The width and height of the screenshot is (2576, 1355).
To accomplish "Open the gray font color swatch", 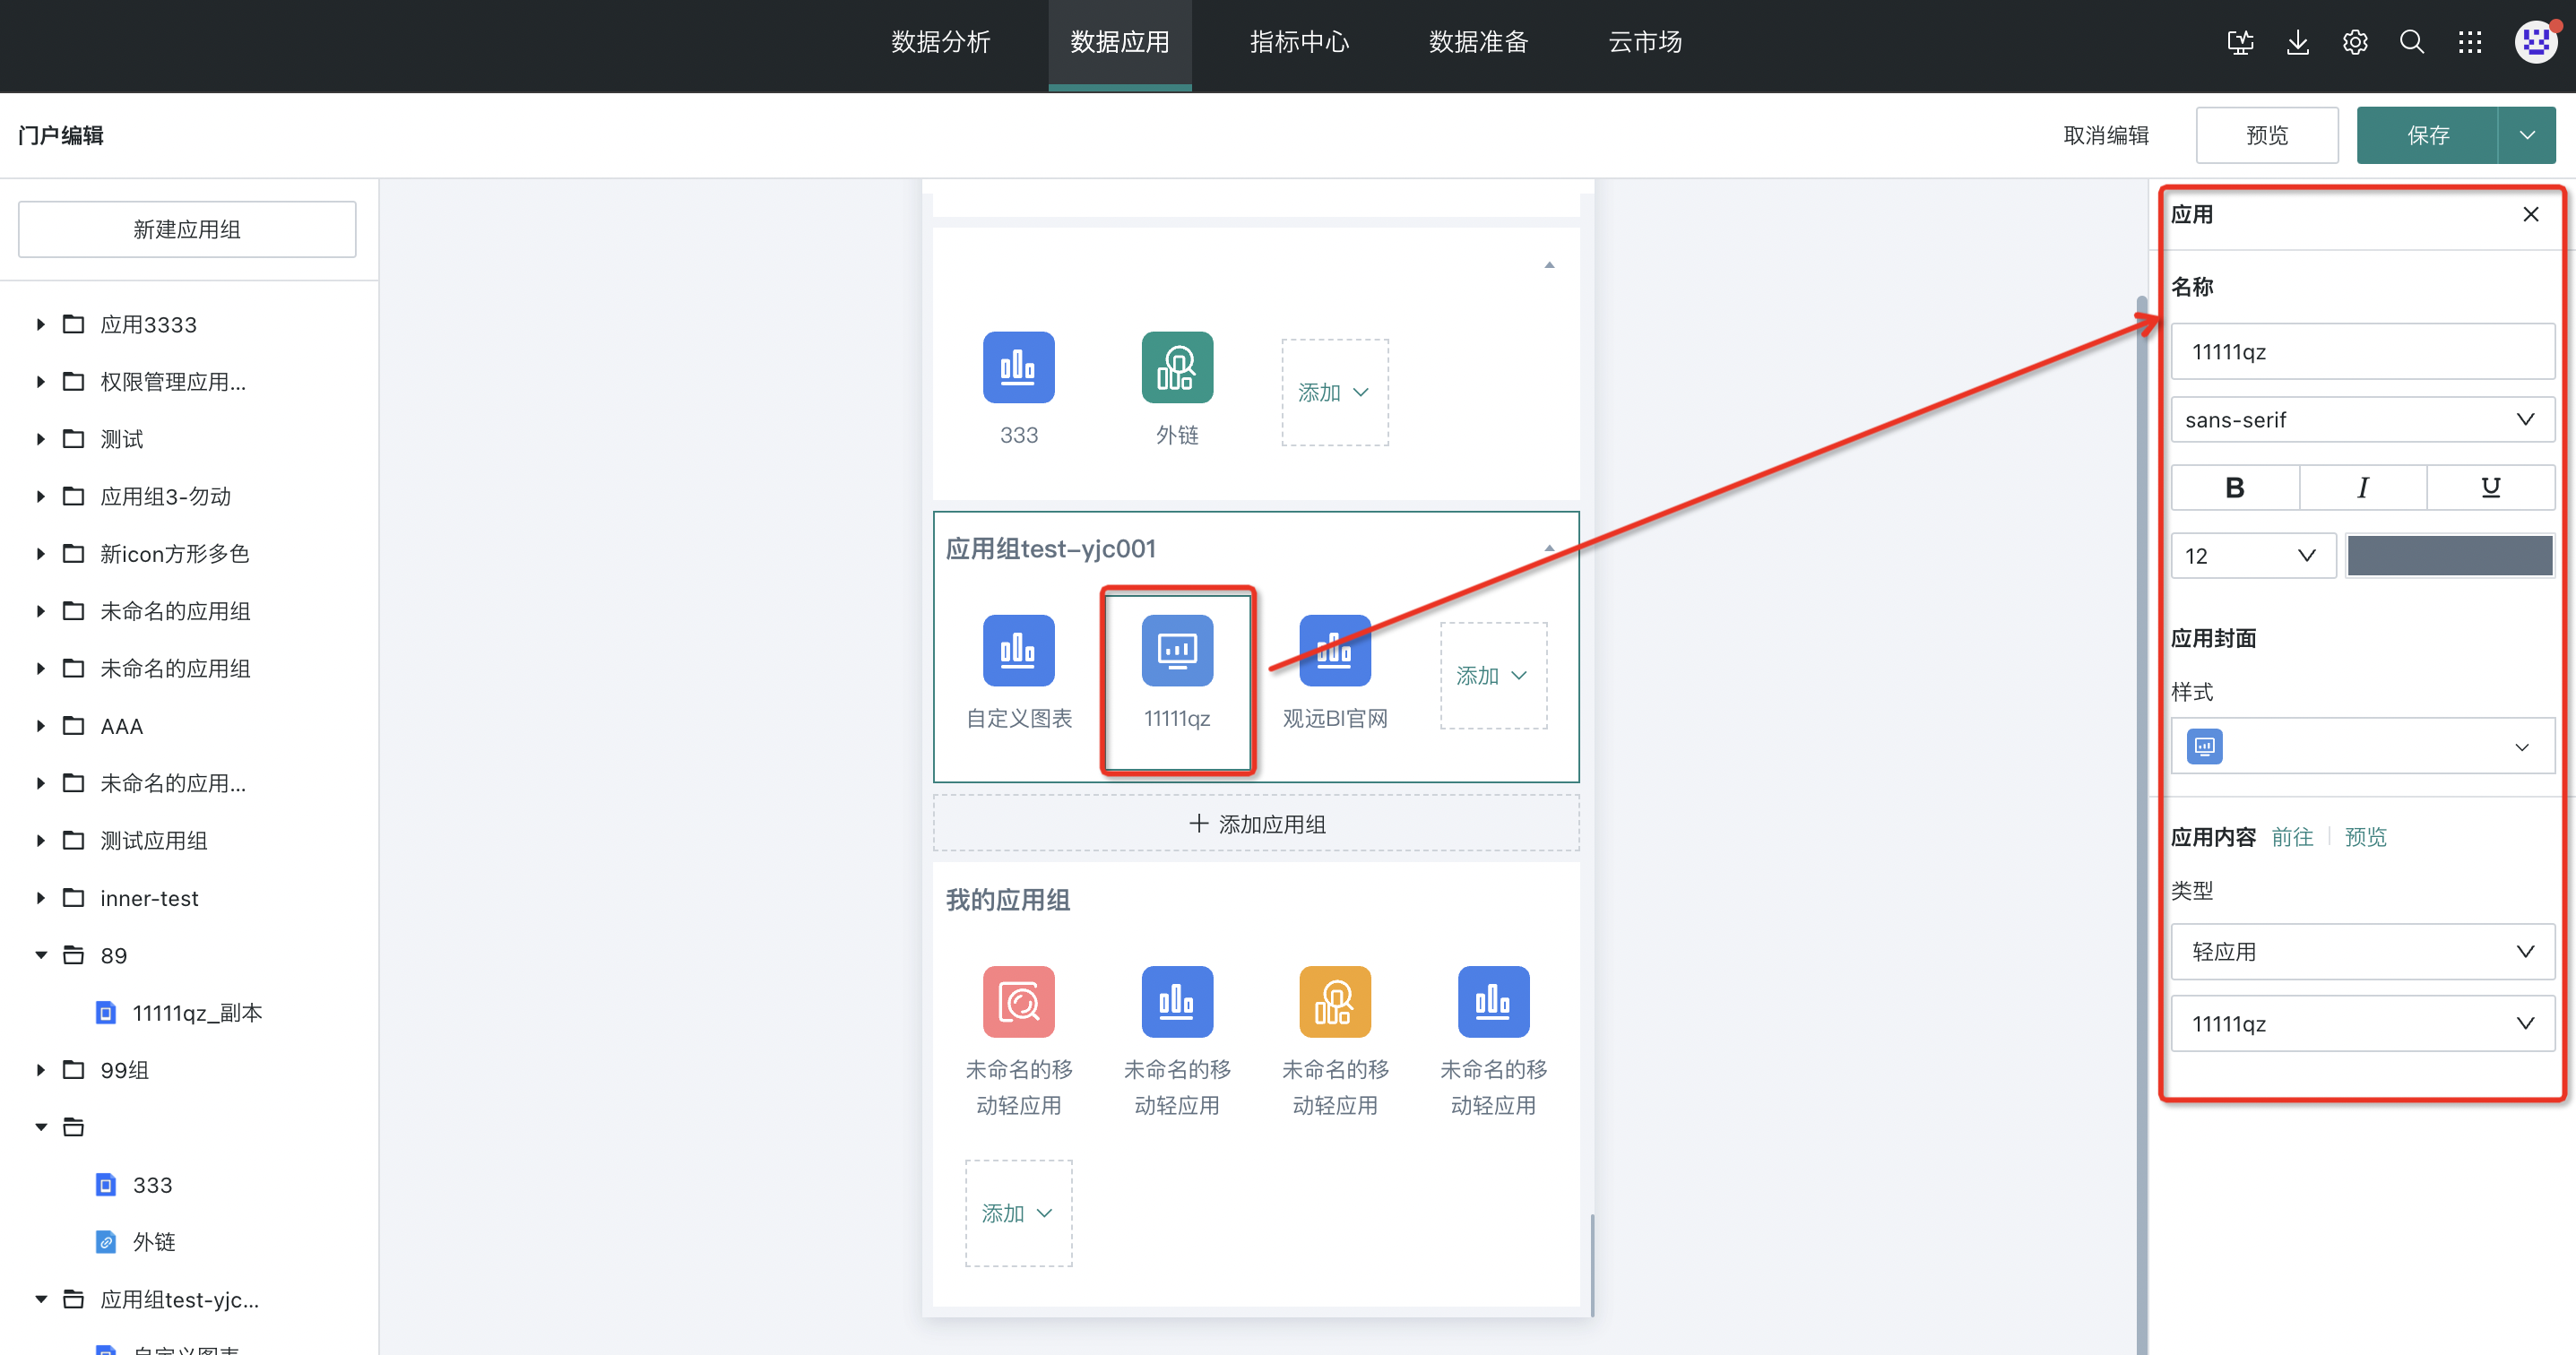I will point(2449,556).
